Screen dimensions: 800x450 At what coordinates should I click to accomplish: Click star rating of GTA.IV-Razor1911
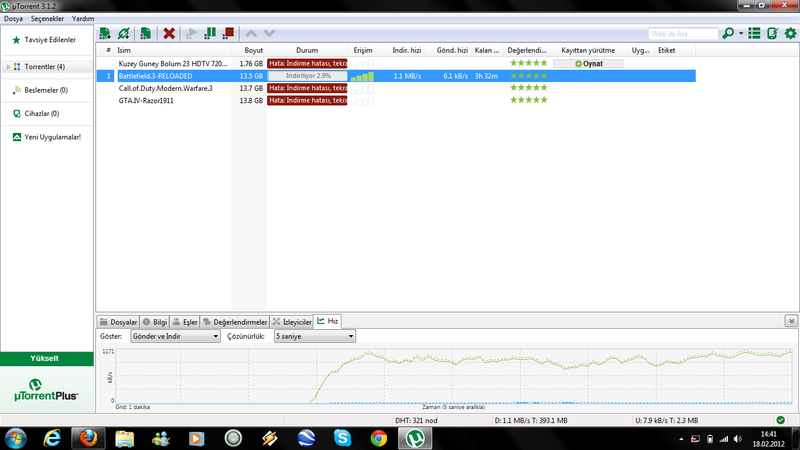[529, 100]
